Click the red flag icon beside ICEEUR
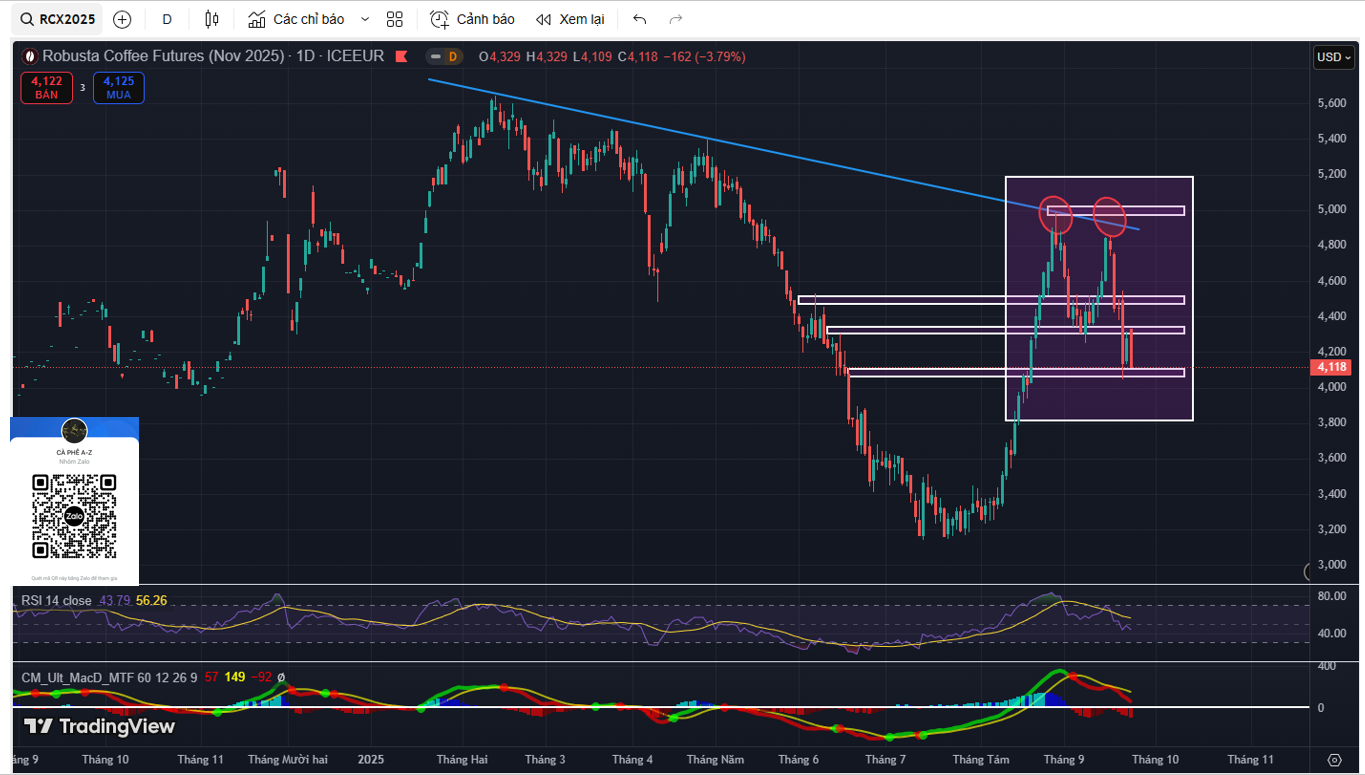 pyautogui.click(x=402, y=57)
